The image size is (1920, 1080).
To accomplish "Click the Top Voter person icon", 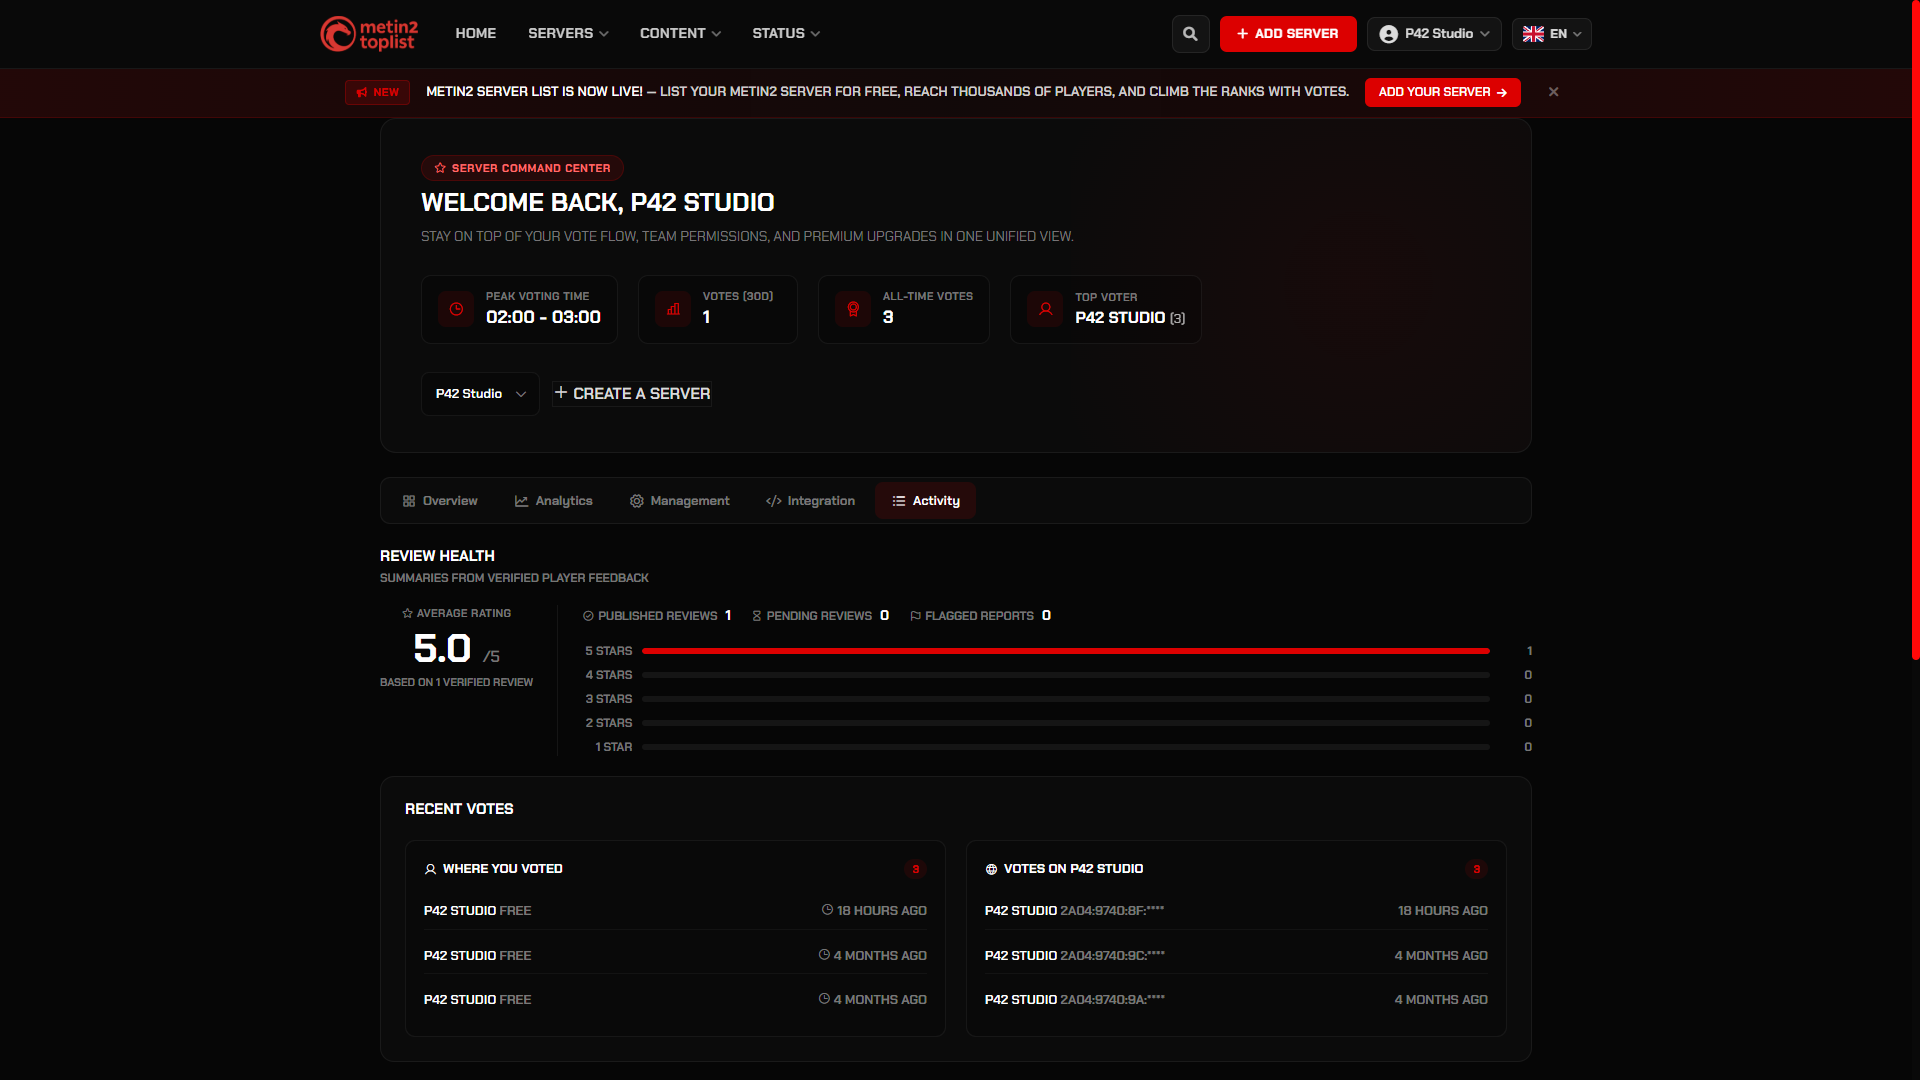I will tap(1045, 309).
